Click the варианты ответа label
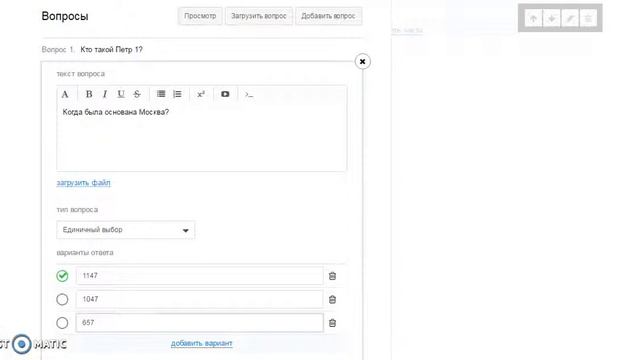The image size is (640, 360). click(x=85, y=252)
